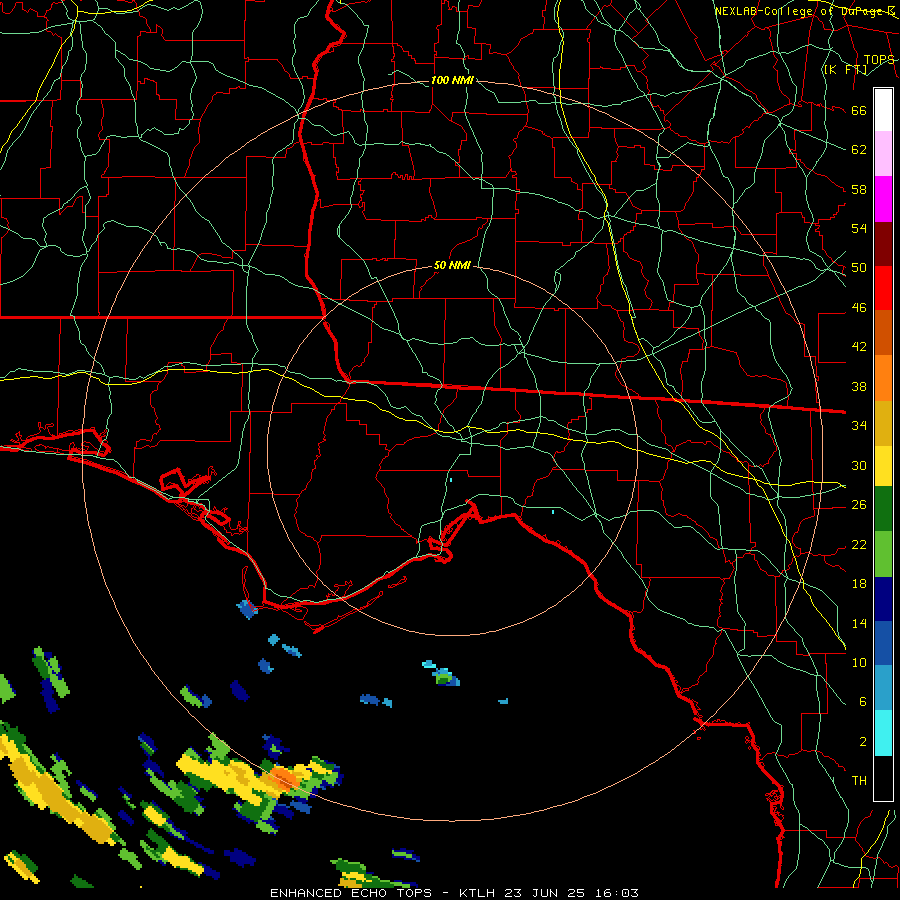The height and width of the screenshot is (900, 900).
Task: Click the "62" legend tick value
Action: pyautogui.click(x=859, y=149)
